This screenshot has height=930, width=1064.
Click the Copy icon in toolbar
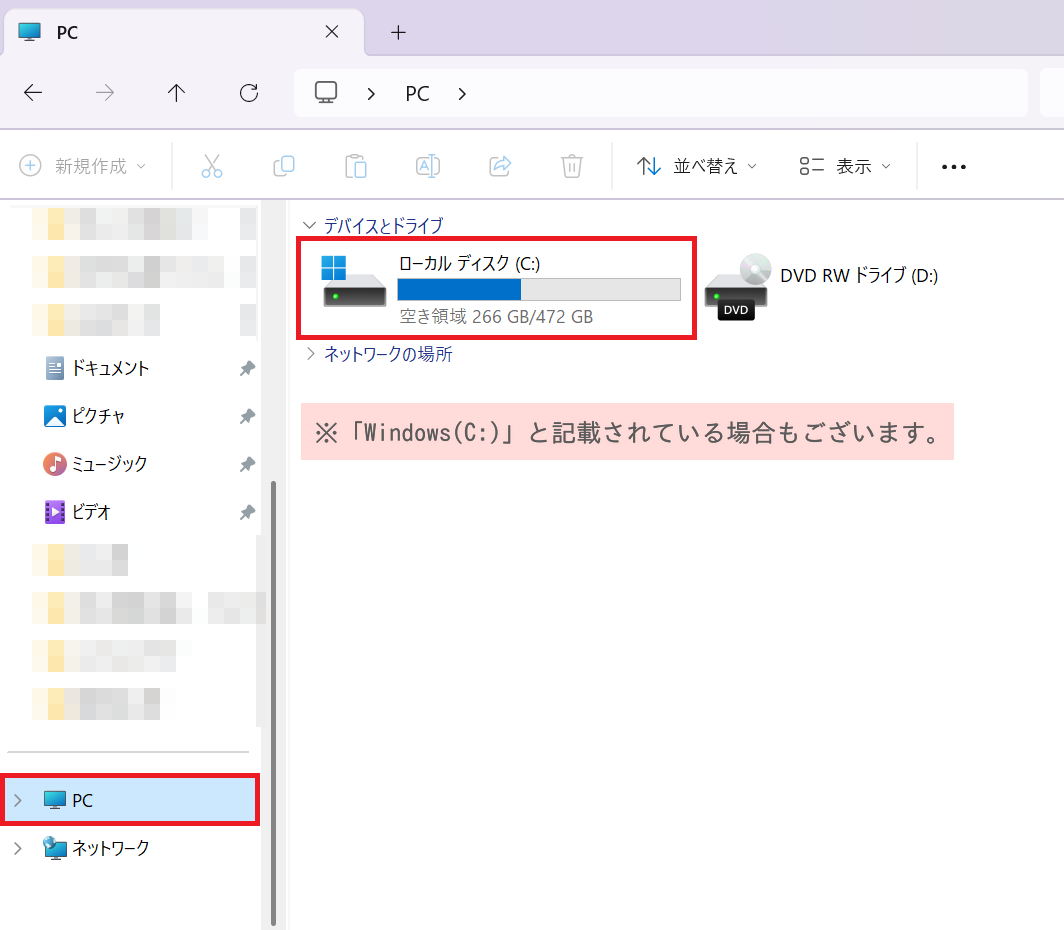283,166
